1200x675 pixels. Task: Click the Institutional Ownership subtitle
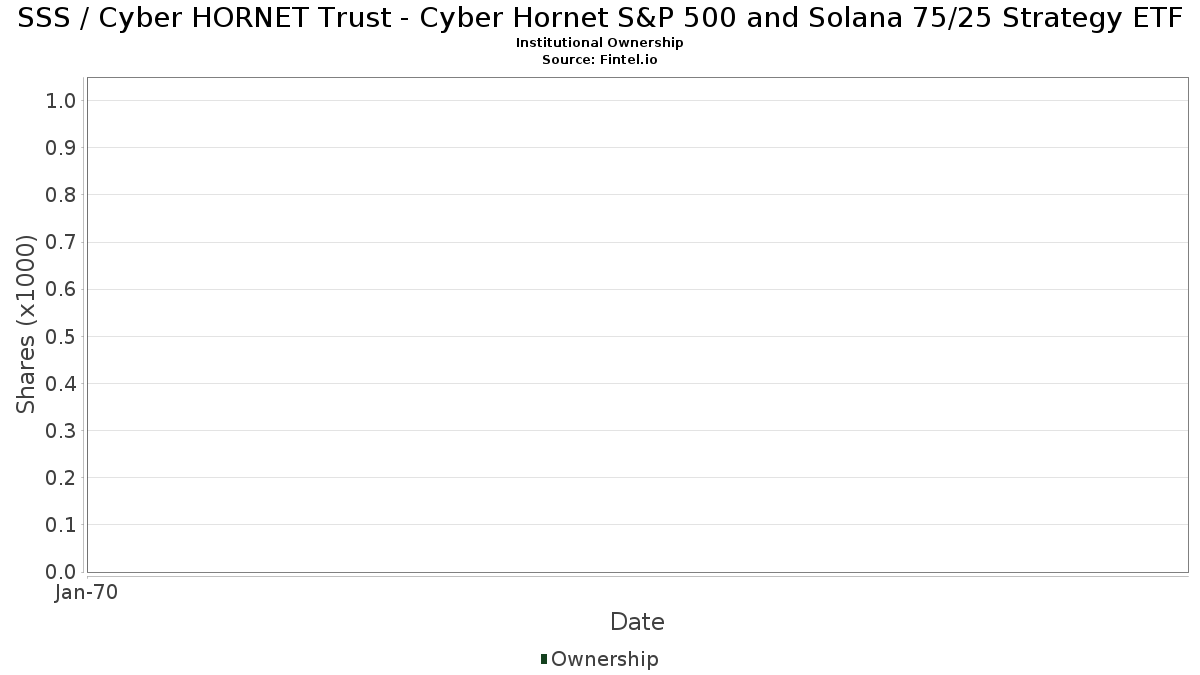[599, 43]
